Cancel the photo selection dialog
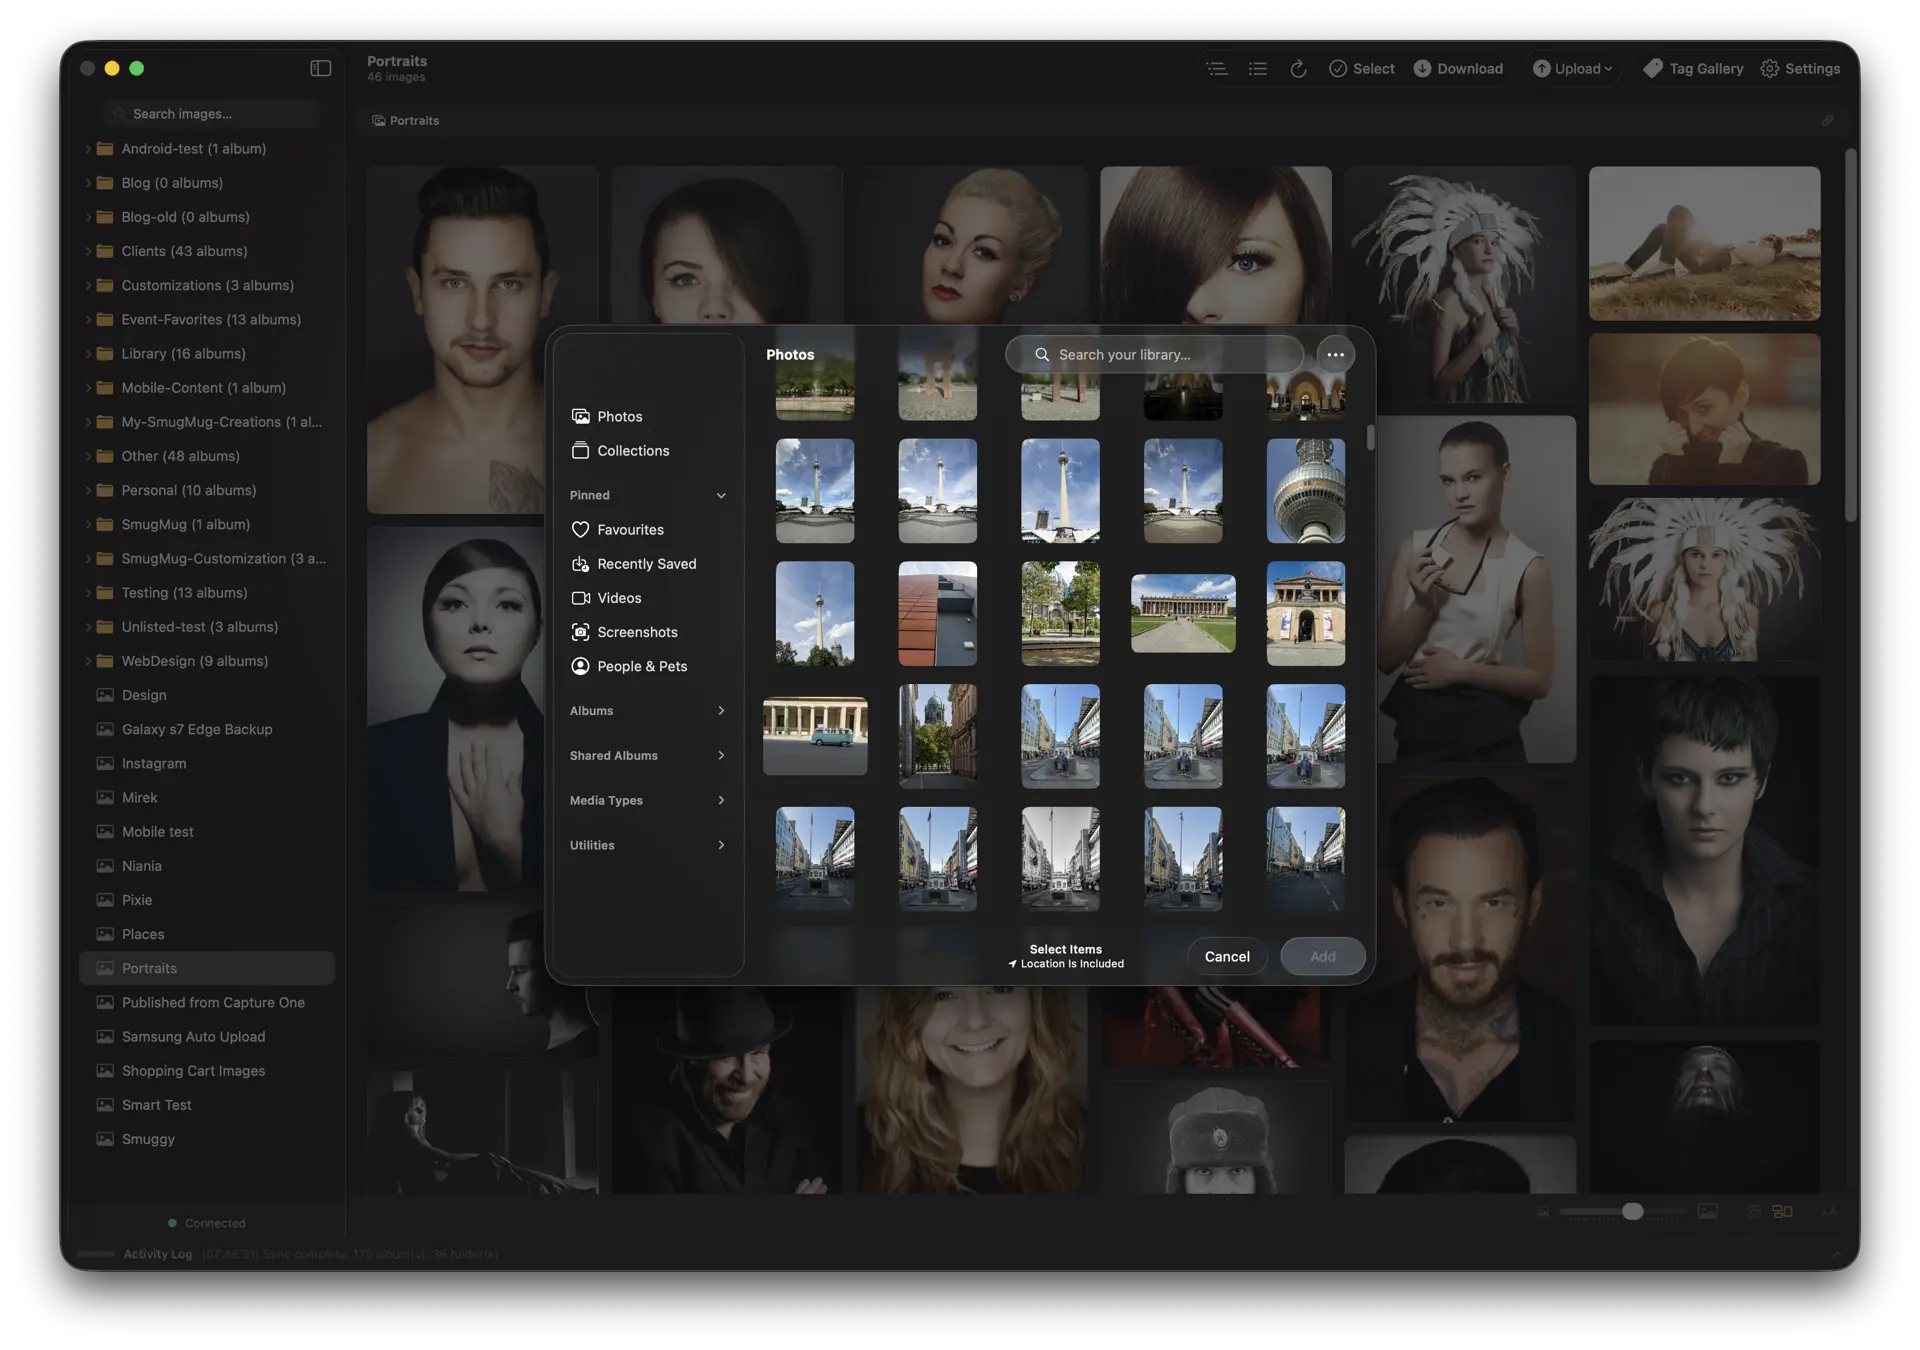Screen dimensions: 1920x1350 pos(1226,956)
